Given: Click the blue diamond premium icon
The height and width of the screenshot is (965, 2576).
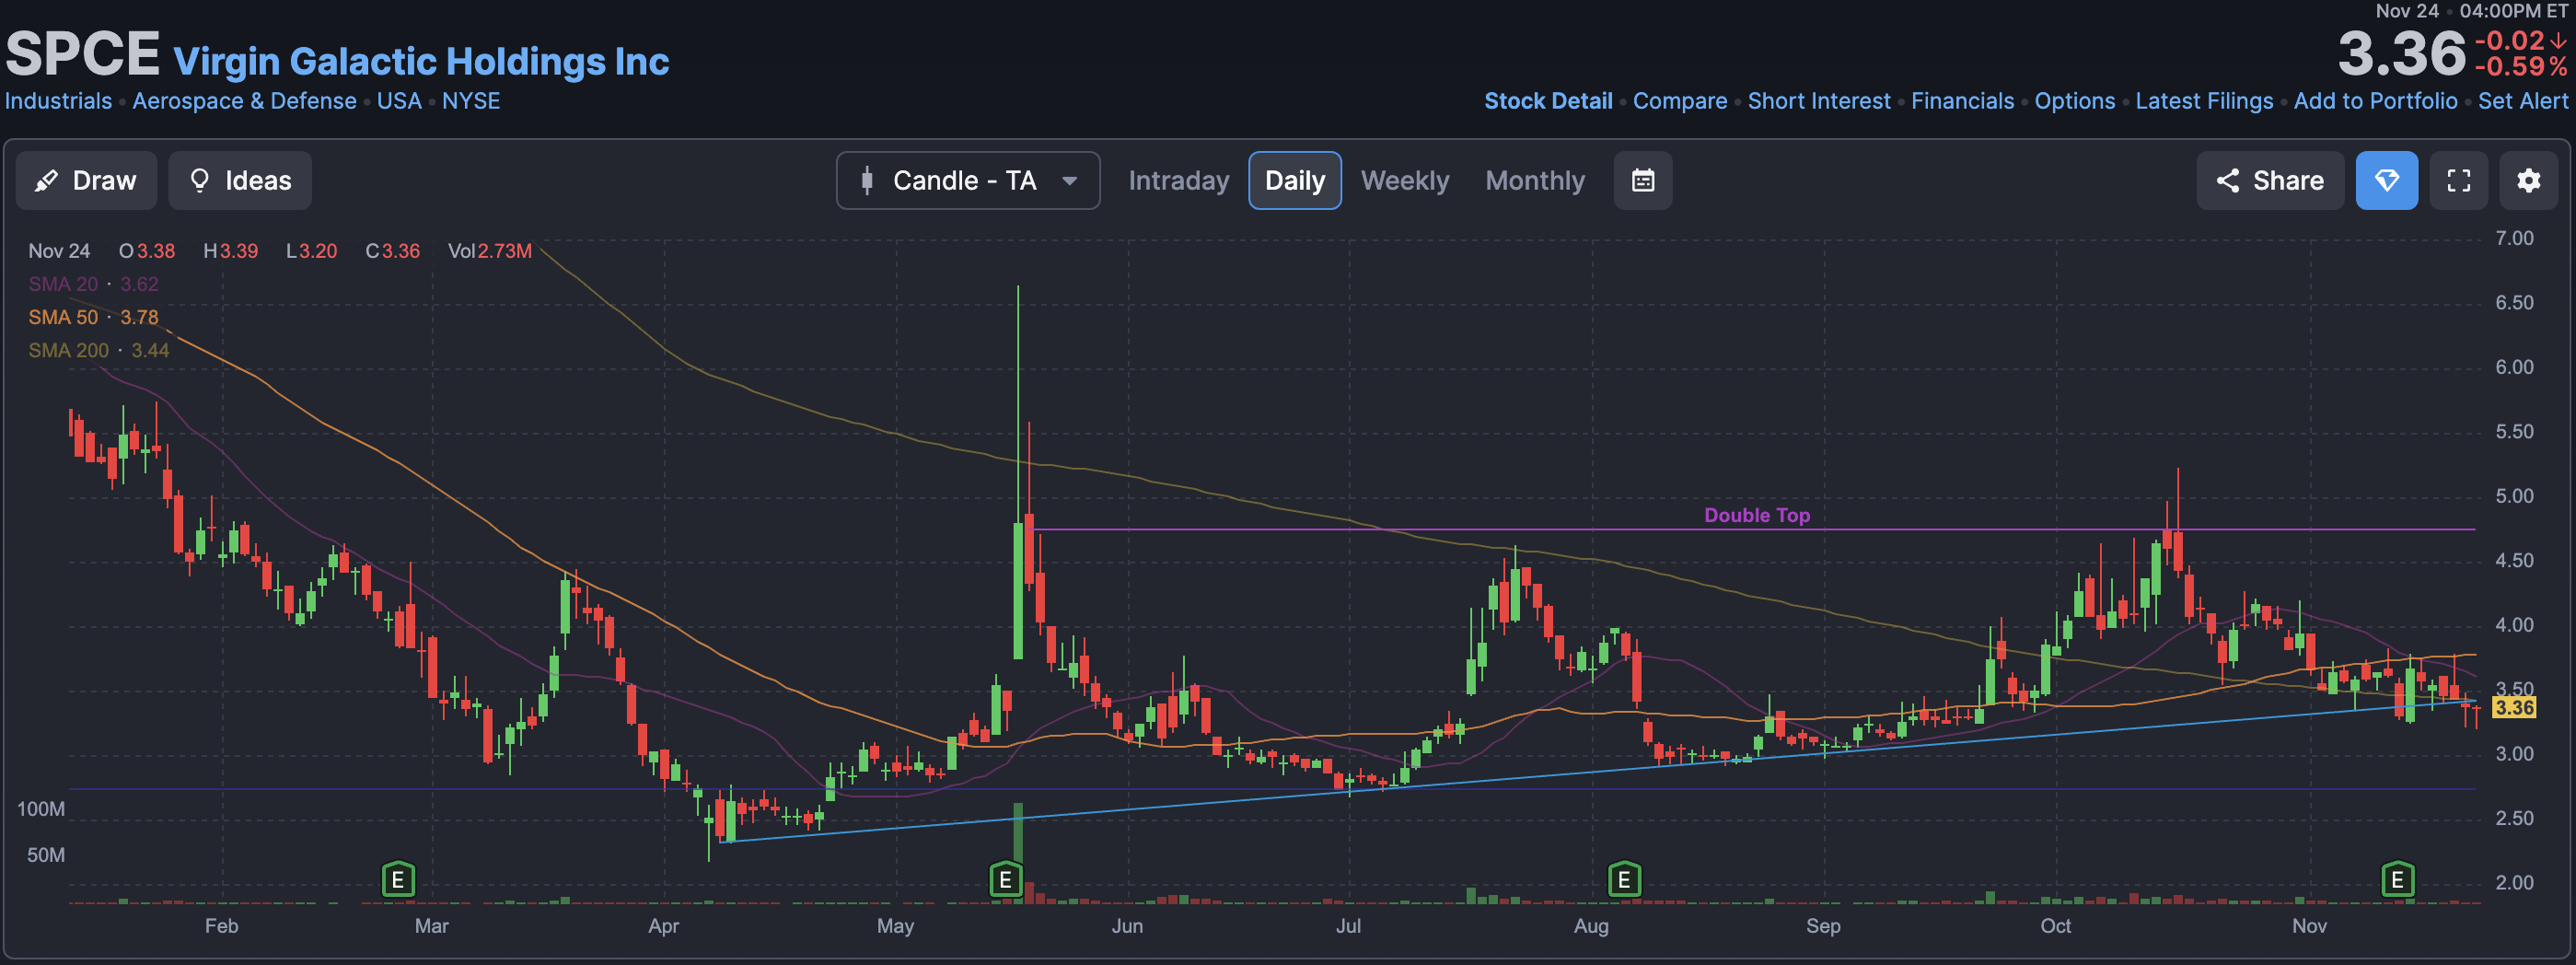Looking at the screenshot, I should coord(2387,181).
